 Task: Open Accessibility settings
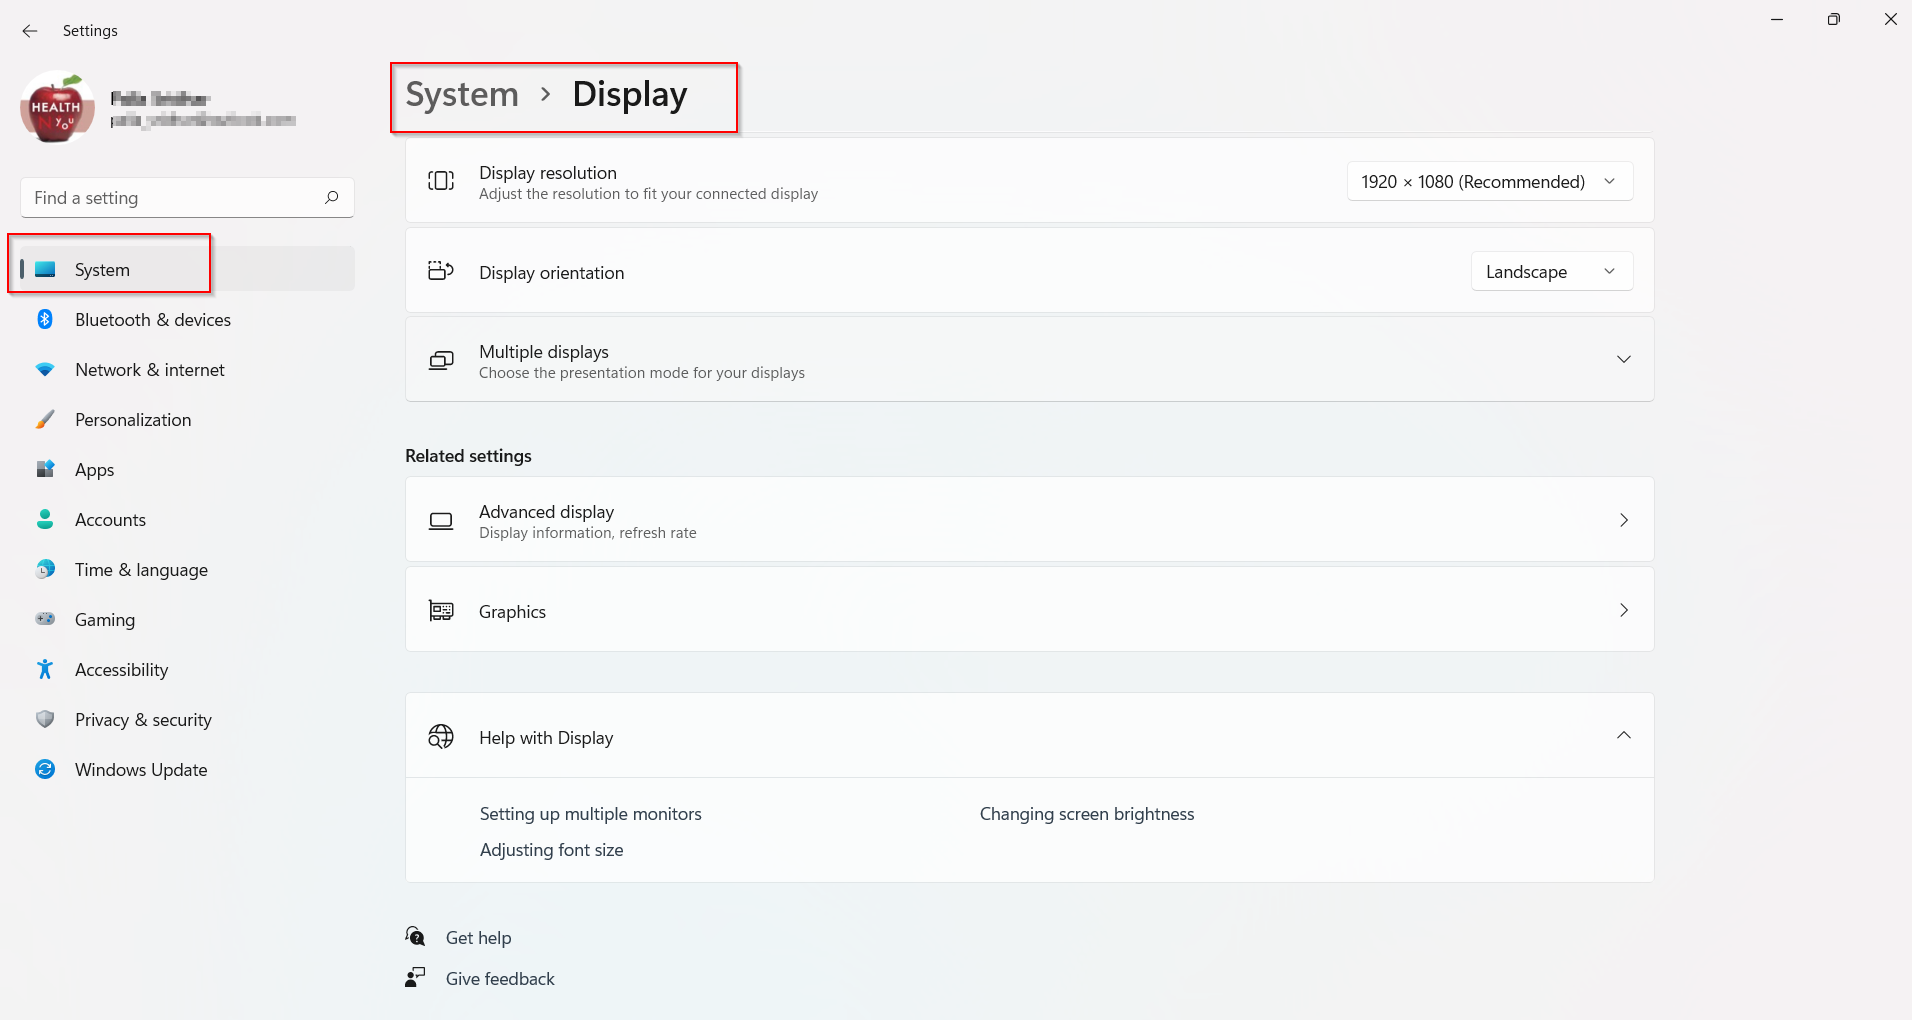(187, 670)
